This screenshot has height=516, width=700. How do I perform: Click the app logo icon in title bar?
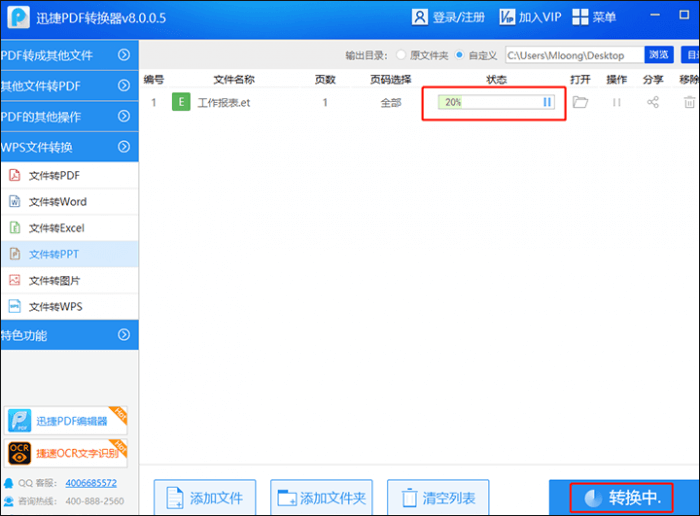(19, 17)
